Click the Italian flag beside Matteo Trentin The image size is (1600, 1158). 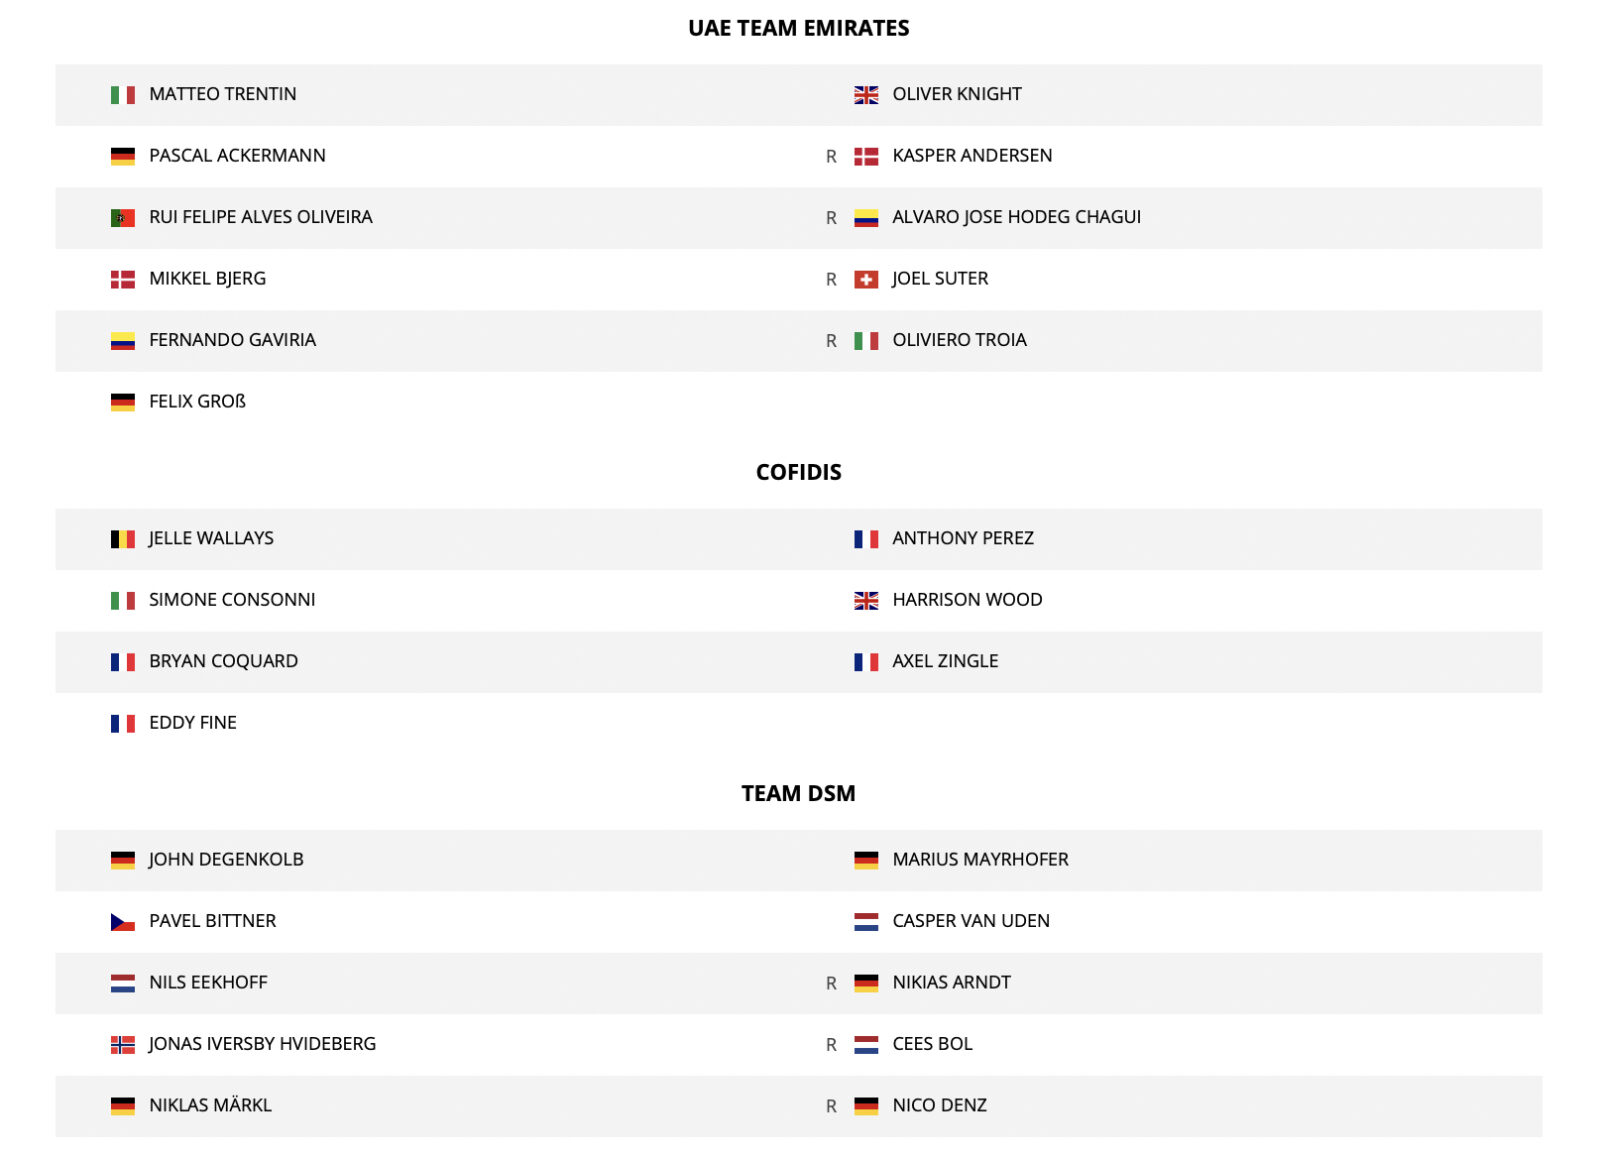coord(122,95)
